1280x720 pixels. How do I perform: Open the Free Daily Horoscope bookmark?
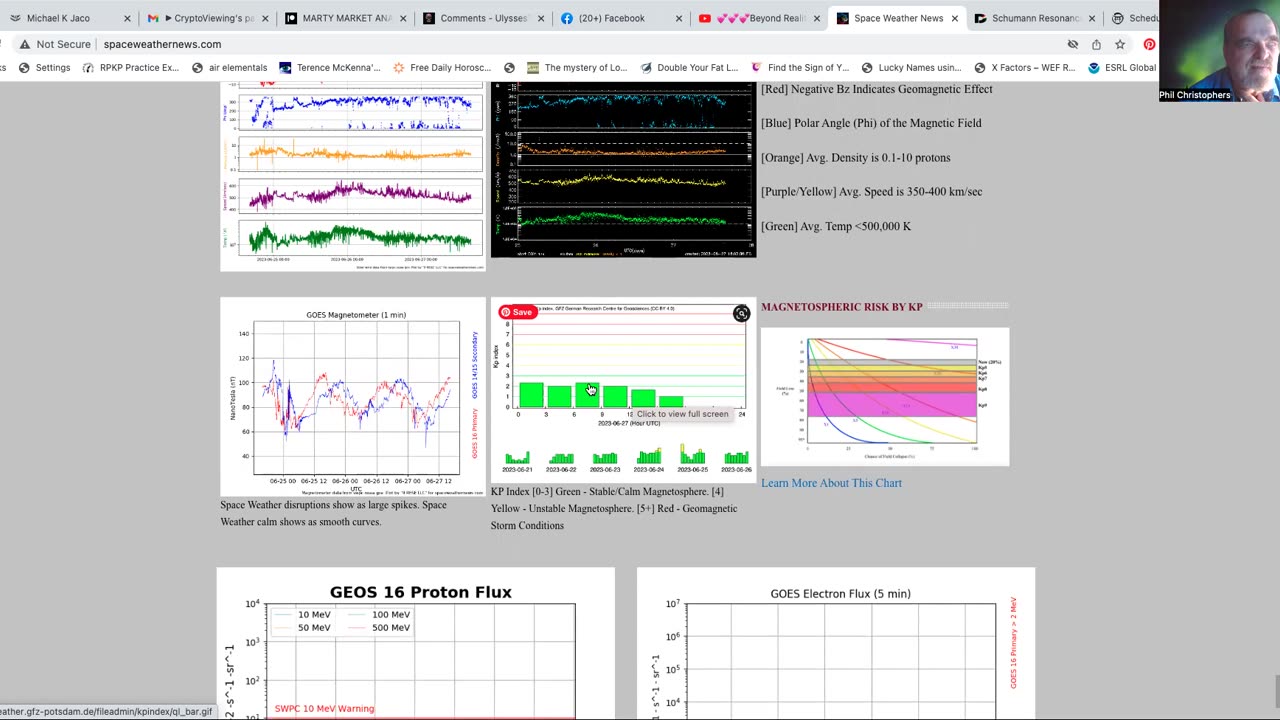[x=442, y=67]
